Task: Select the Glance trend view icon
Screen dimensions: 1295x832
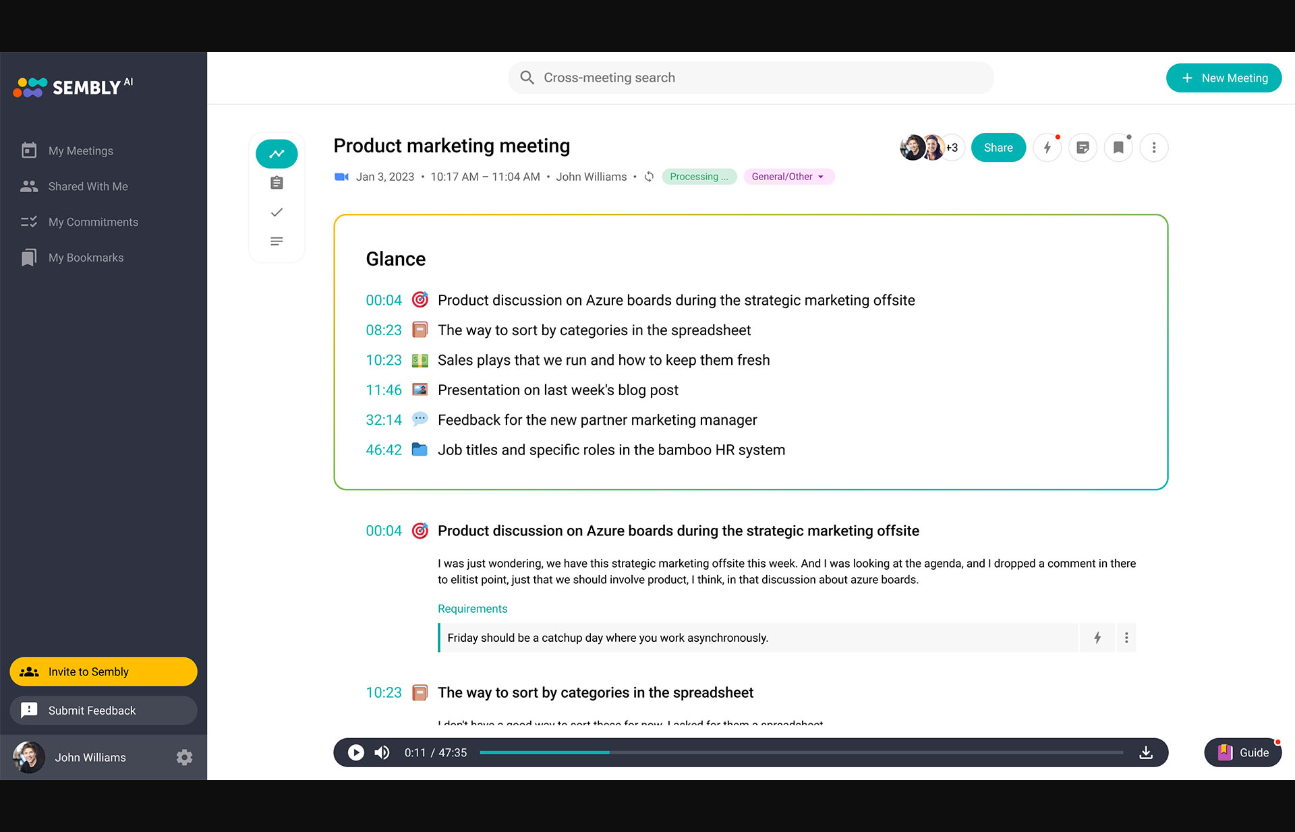Action: (277, 154)
